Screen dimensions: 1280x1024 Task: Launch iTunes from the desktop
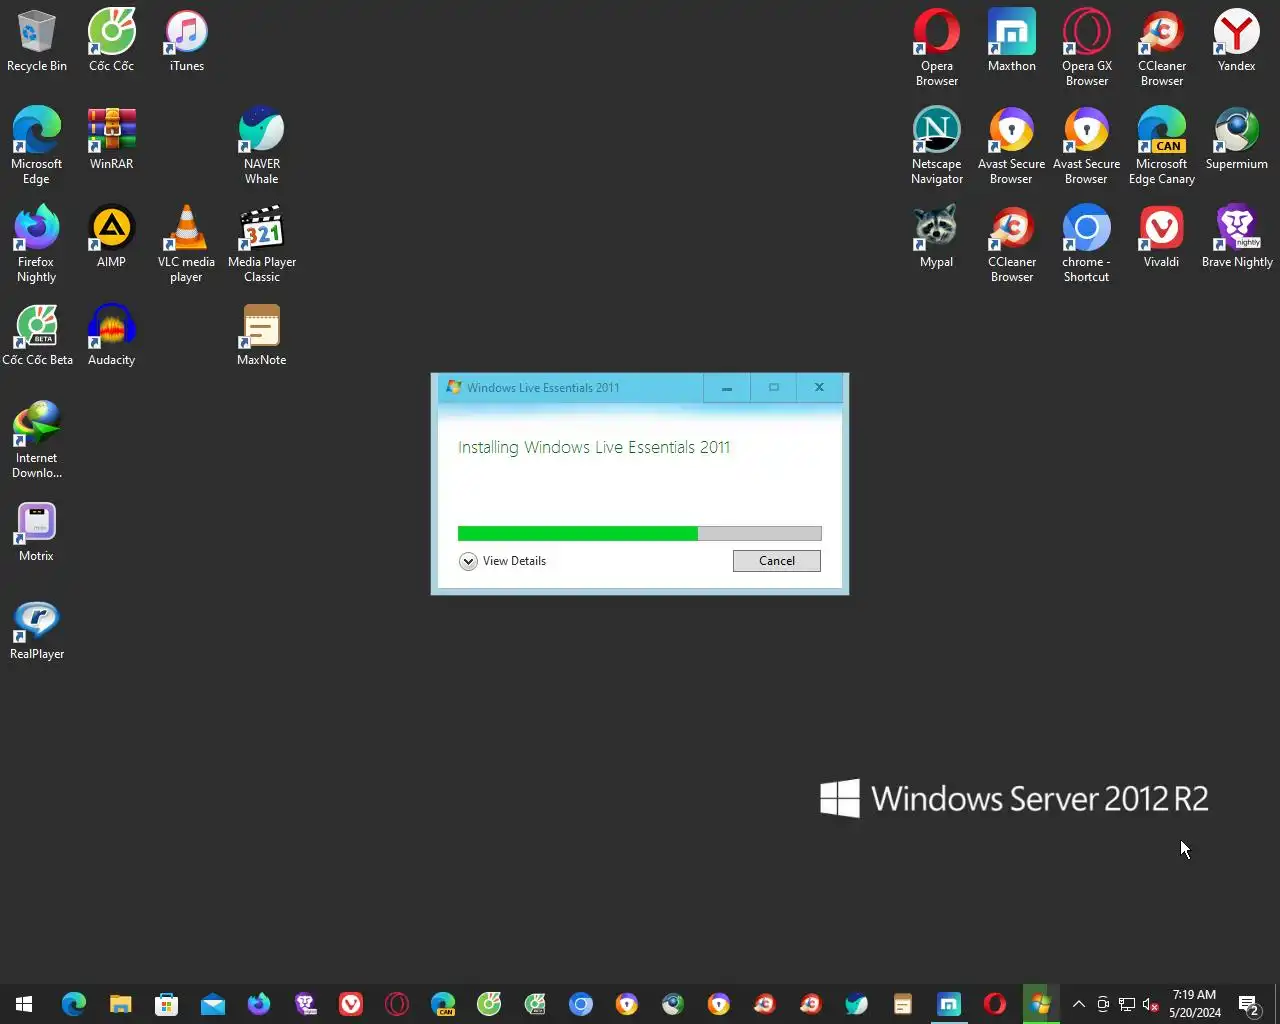coord(186,41)
